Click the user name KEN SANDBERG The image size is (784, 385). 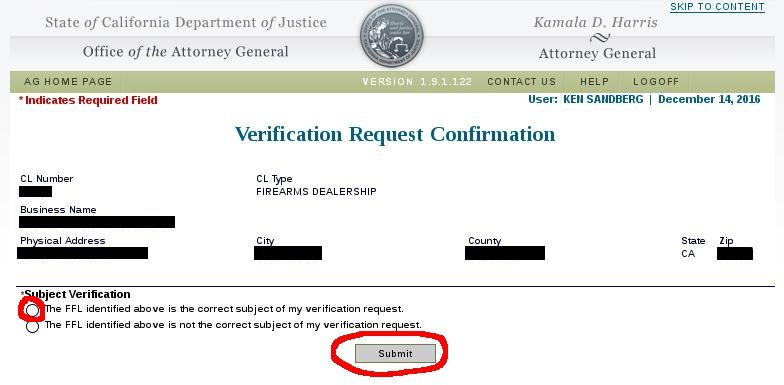tap(603, 99)
